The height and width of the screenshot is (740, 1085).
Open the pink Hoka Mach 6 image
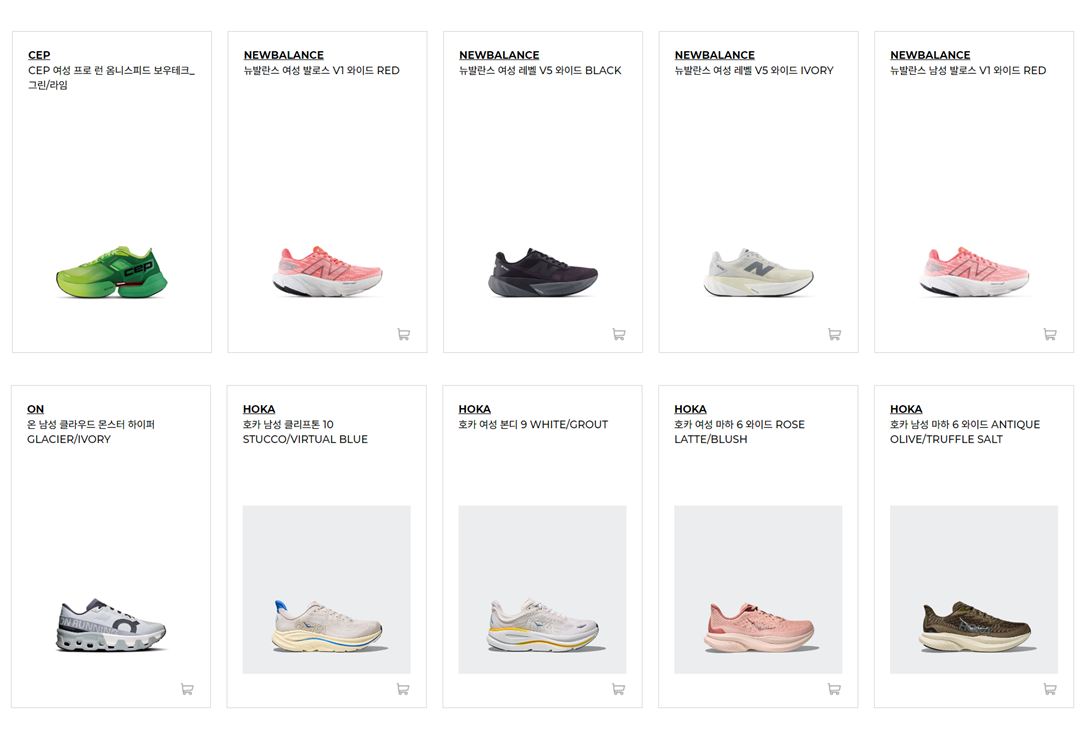[x=758, y=589]
